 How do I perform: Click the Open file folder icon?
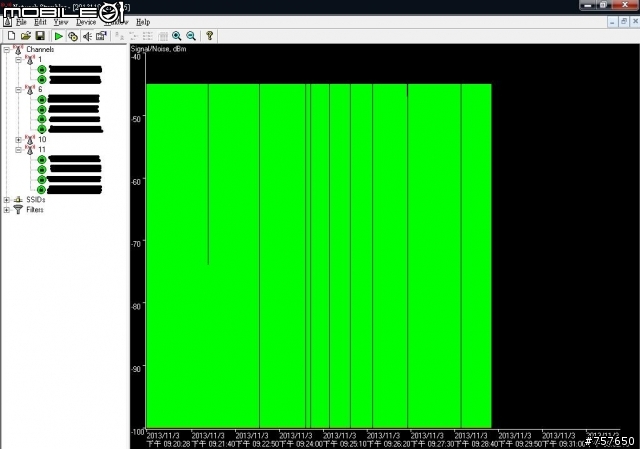click(x=26, y=36)
